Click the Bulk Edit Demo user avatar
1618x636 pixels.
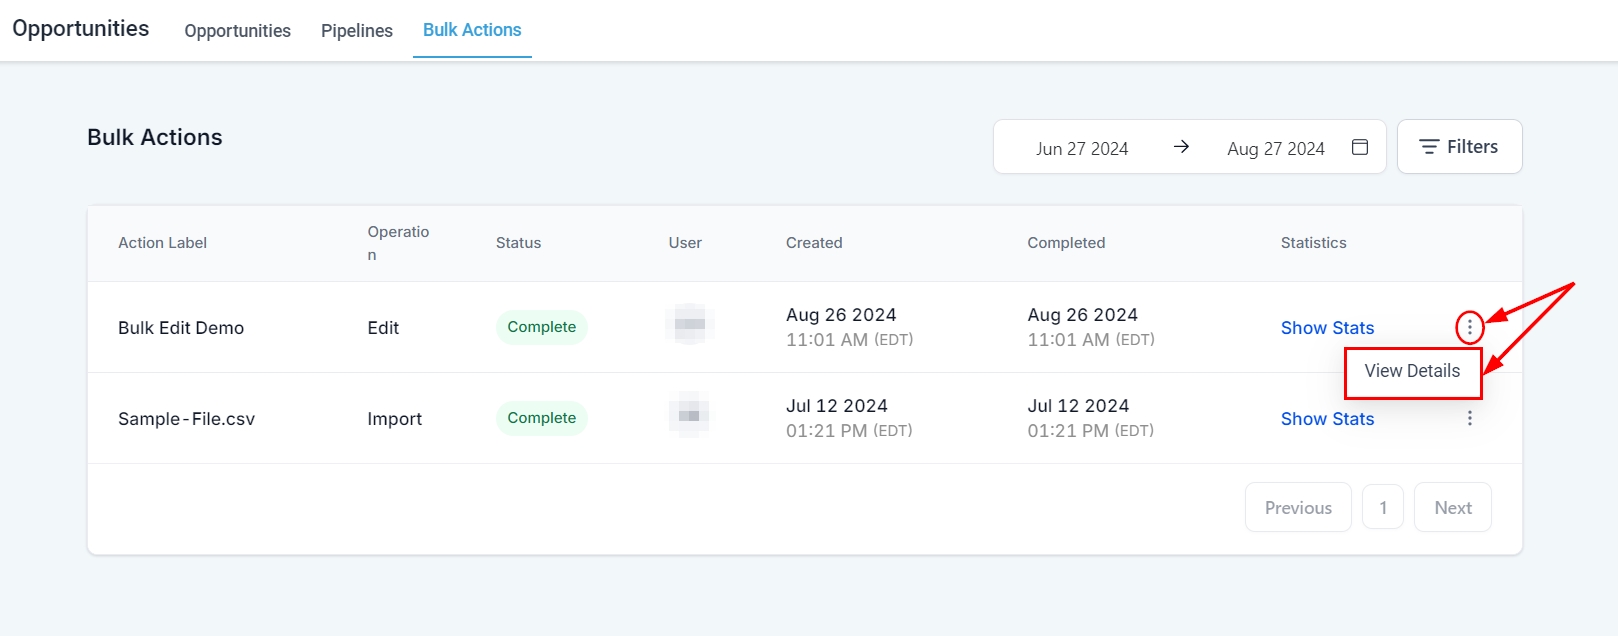click(x=689, y=324)
